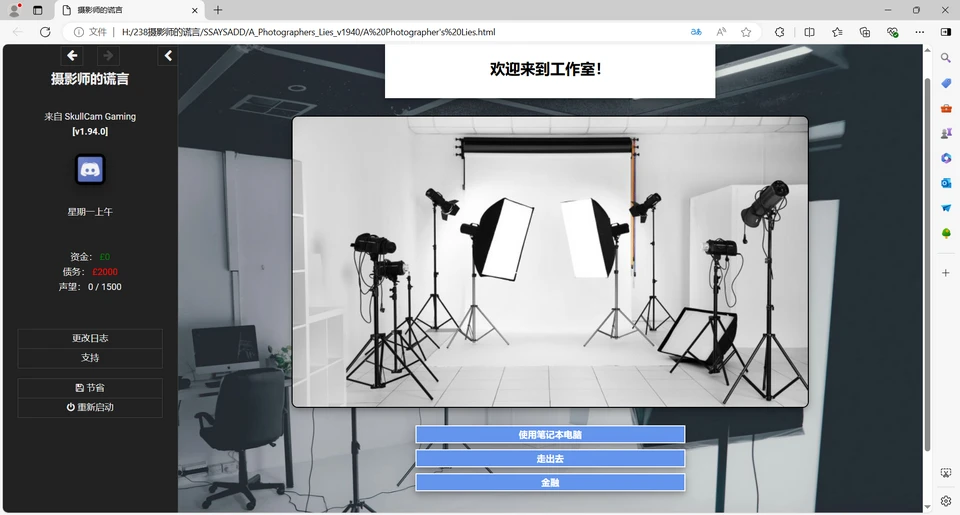Viewport: 960px width, 515px height.
Task: Toggle split screen view in toolbar
Action: 809,32
